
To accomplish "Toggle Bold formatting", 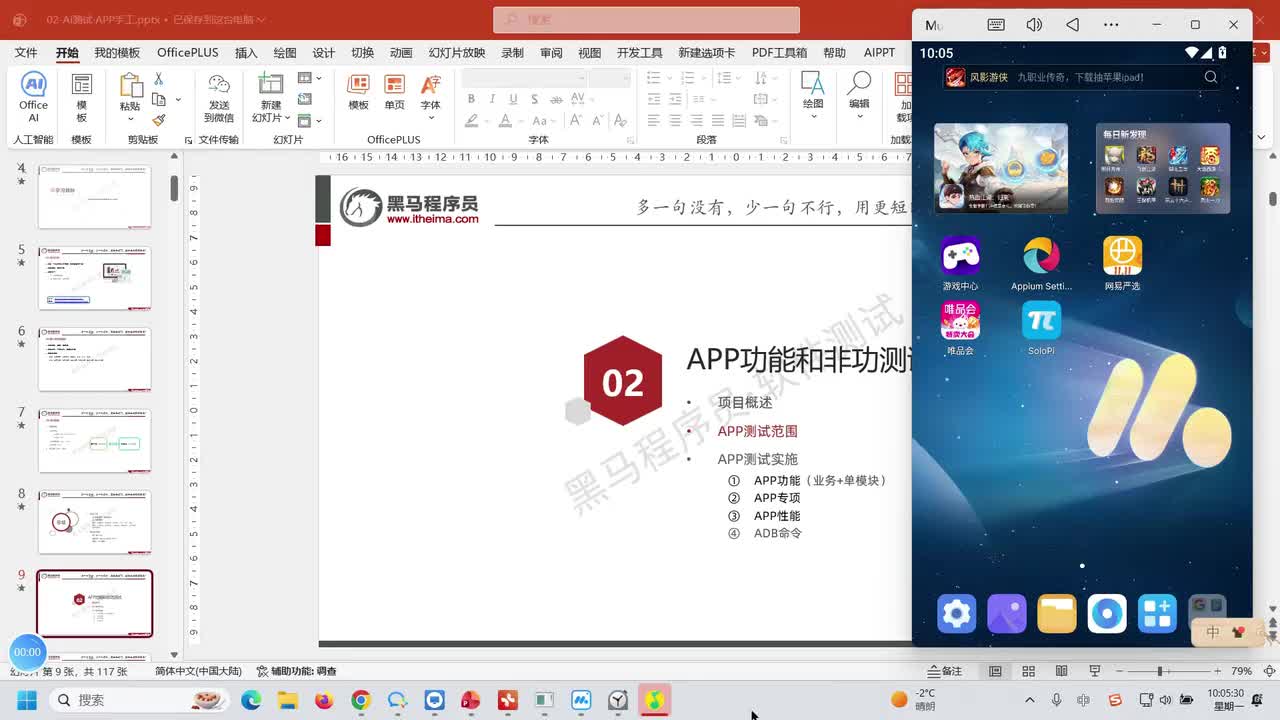I will [x=471, y=99].
